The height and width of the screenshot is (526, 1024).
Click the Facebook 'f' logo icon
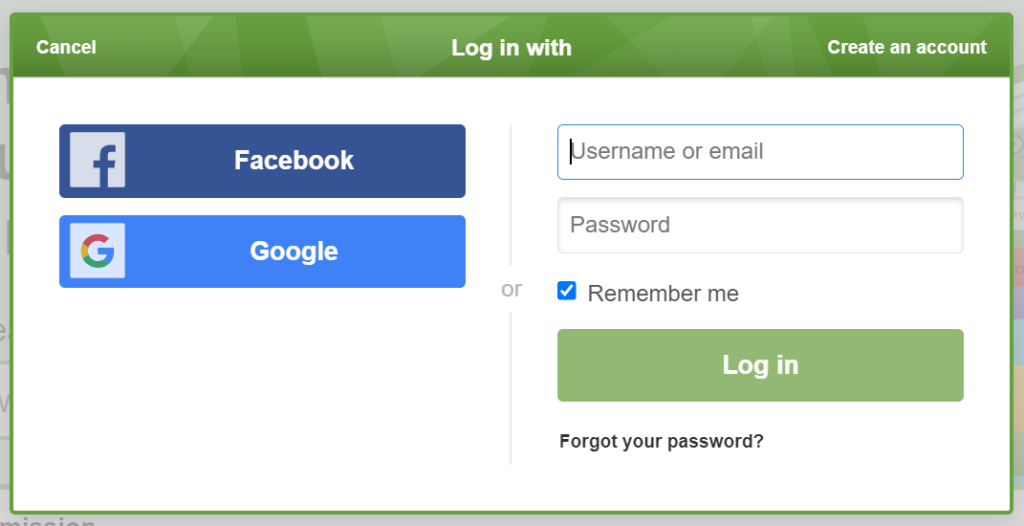(x=97, y=160)
